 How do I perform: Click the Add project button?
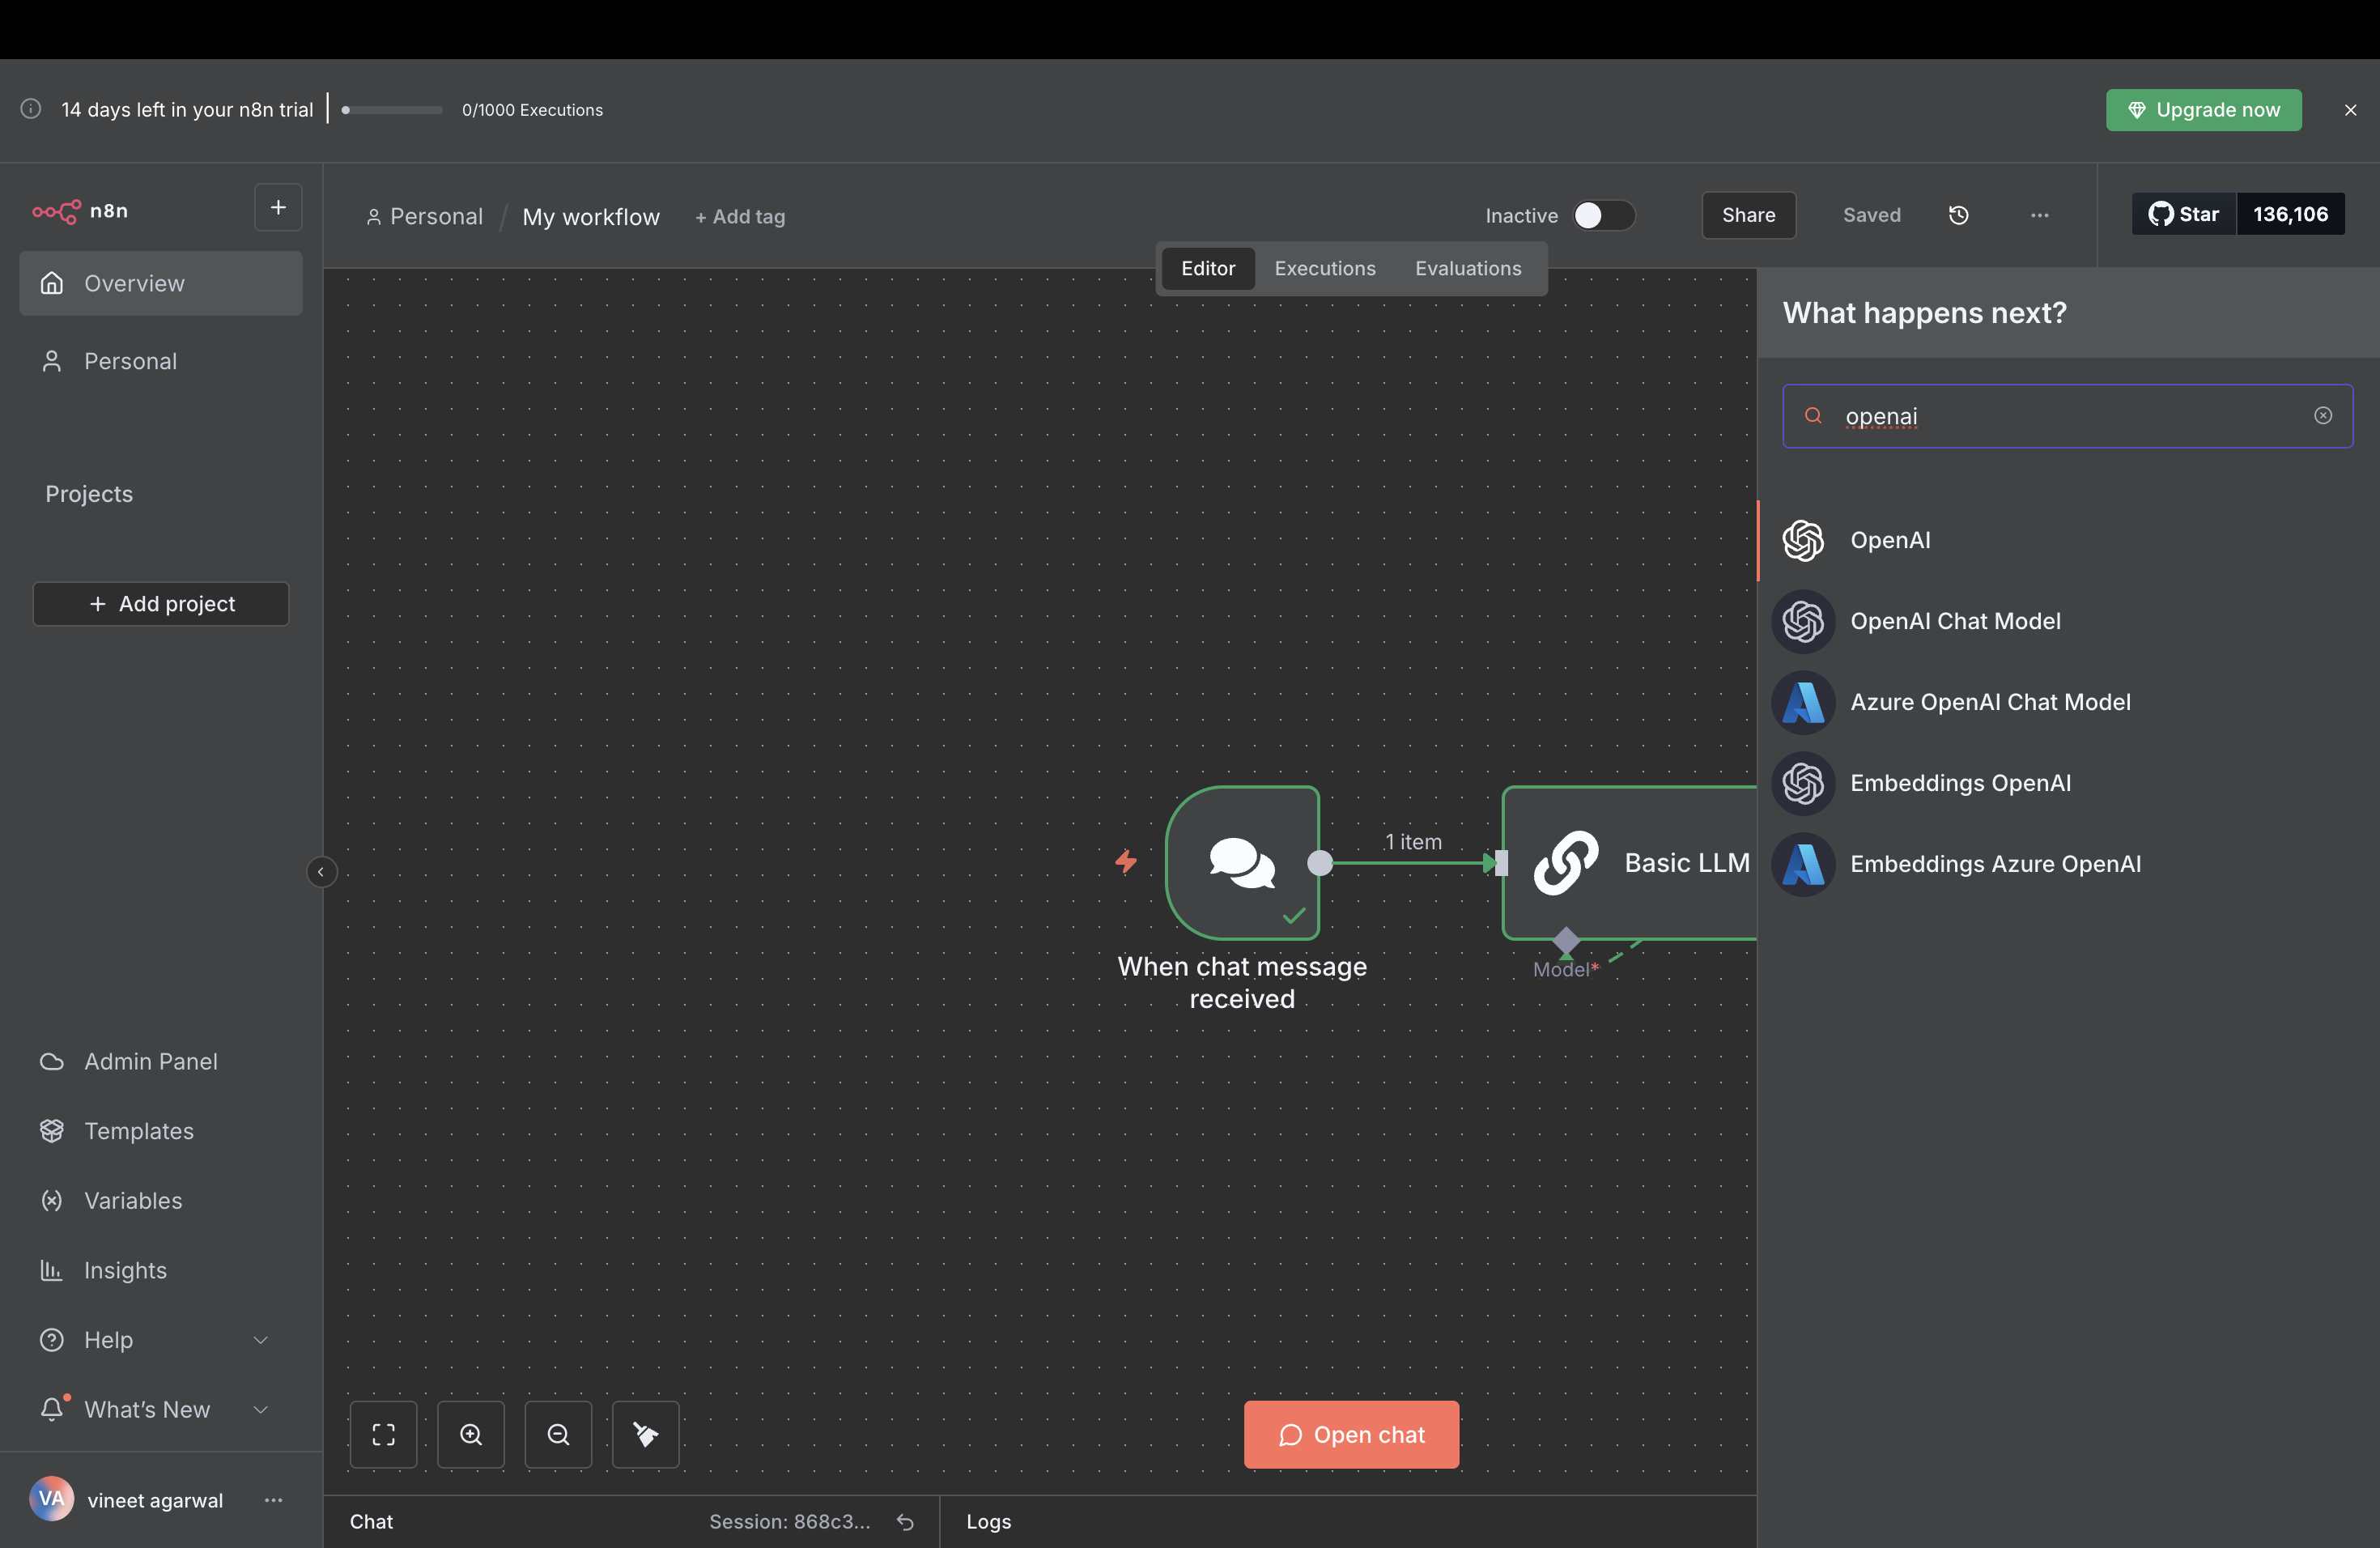(160, 603)
